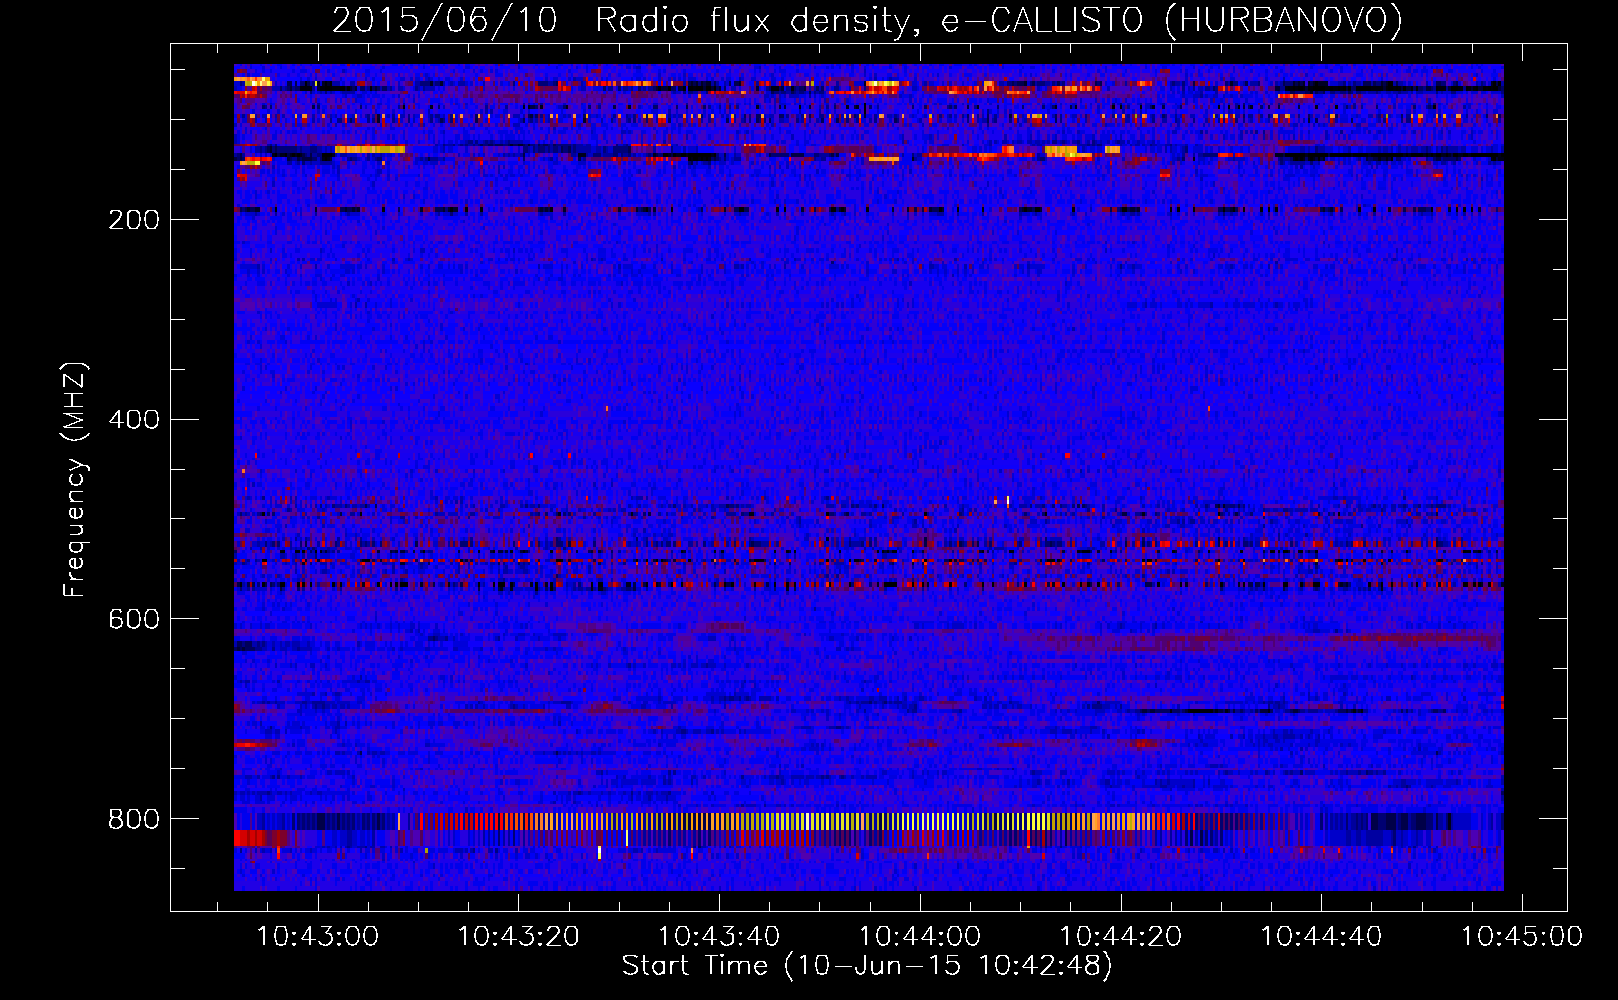Screen dimensions: 1618x1000
Task: Click the 200 frequency tick label
Action: 134,220
